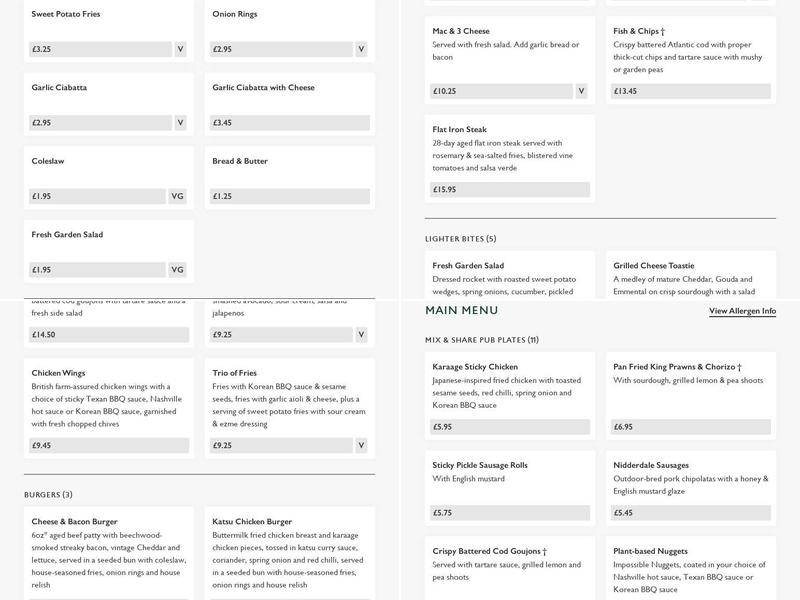Click the V badge on Mac & 3 Cheese
800x600 pixels.
click(x=581, y=91)
